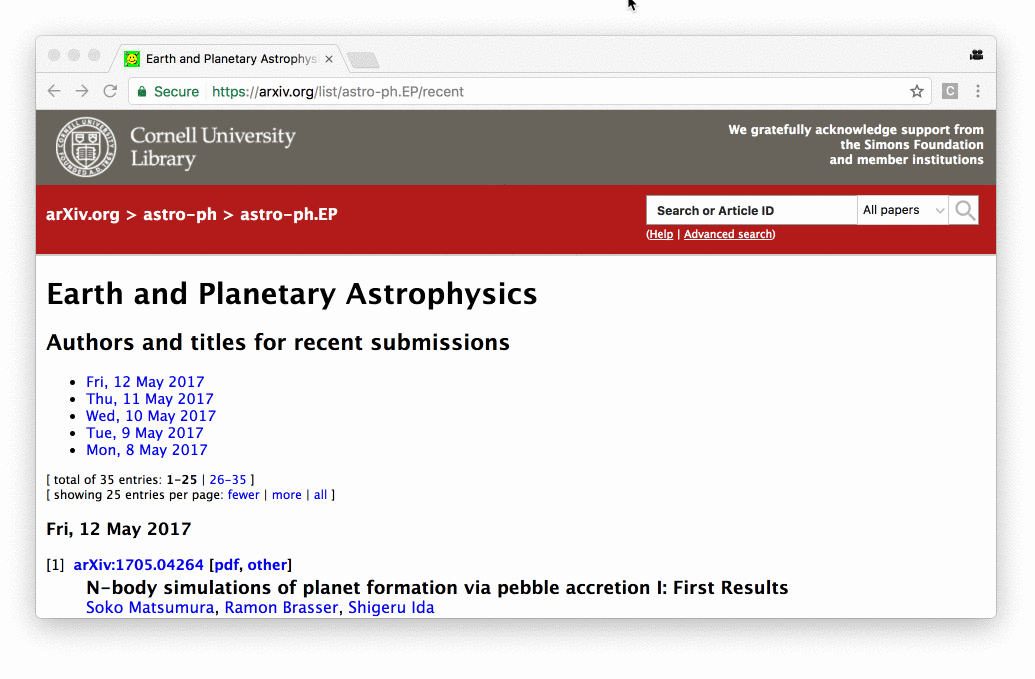This screenshot has height=679, width=1035.
Task: Open the Simons Foundation acknowledgement link
Action: coord(855,145)
